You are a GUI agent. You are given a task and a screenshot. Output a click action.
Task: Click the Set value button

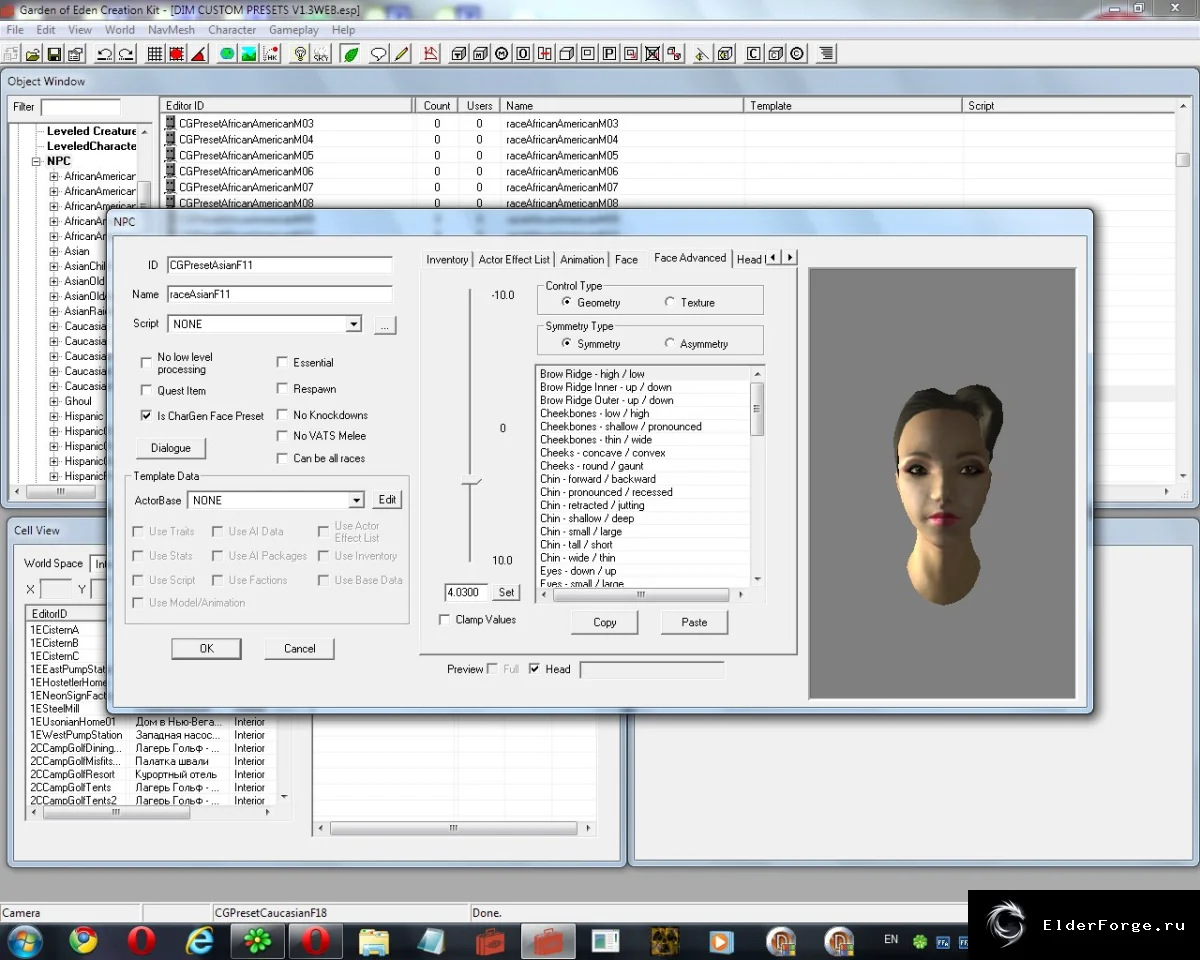(x=507, y=592)
